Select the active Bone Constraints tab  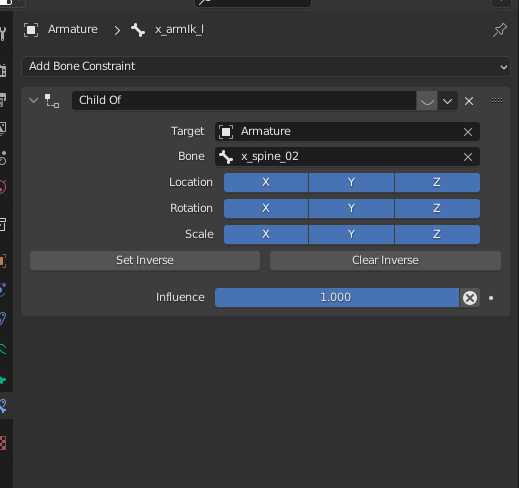click(3, 406)
